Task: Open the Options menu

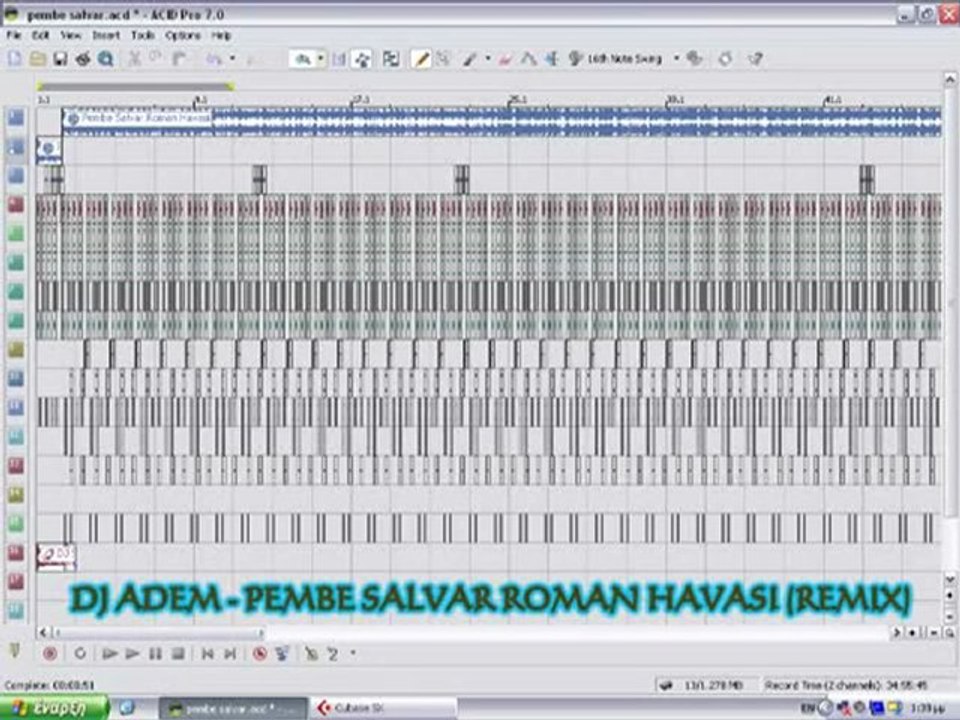Action: tap(182, 36)
